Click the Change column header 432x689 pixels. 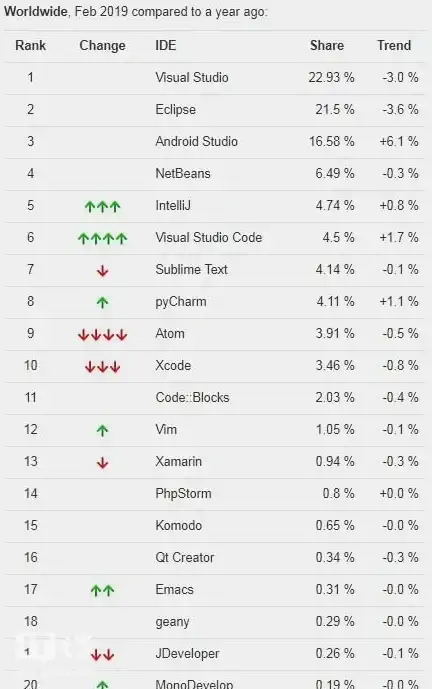pos(102,46)
